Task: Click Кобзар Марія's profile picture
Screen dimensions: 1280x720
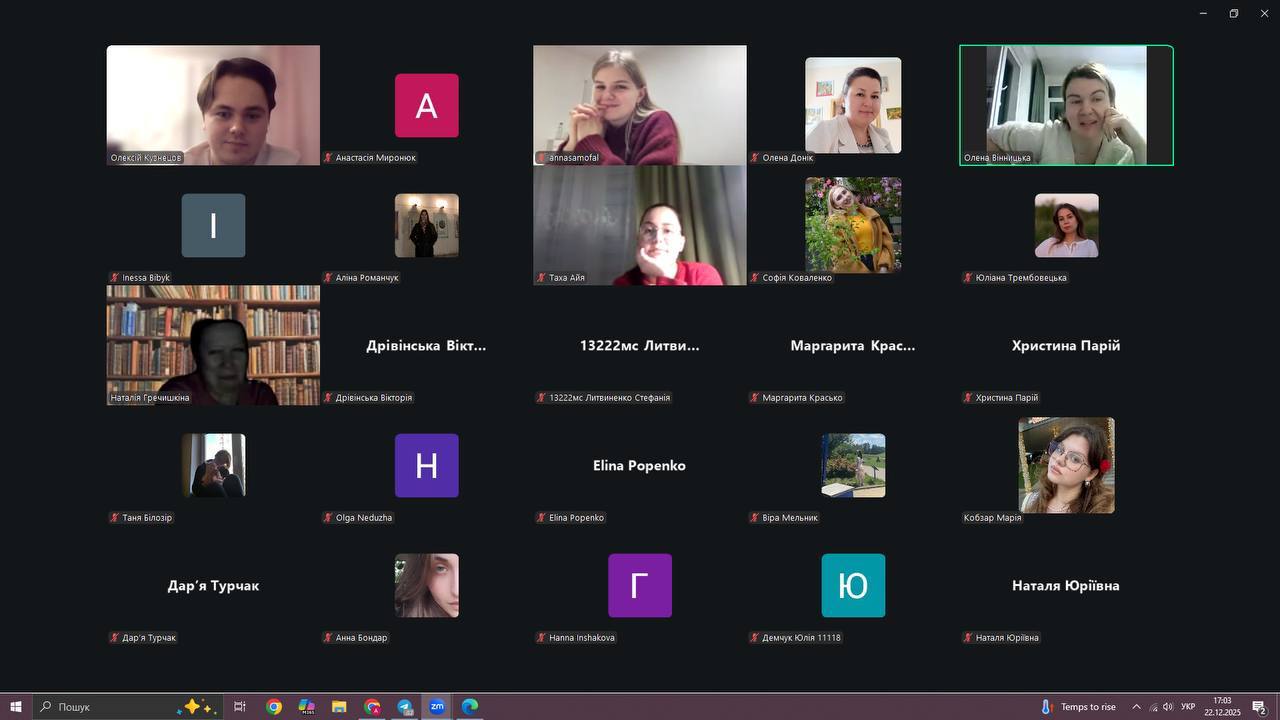Action: pos(1066,465)
